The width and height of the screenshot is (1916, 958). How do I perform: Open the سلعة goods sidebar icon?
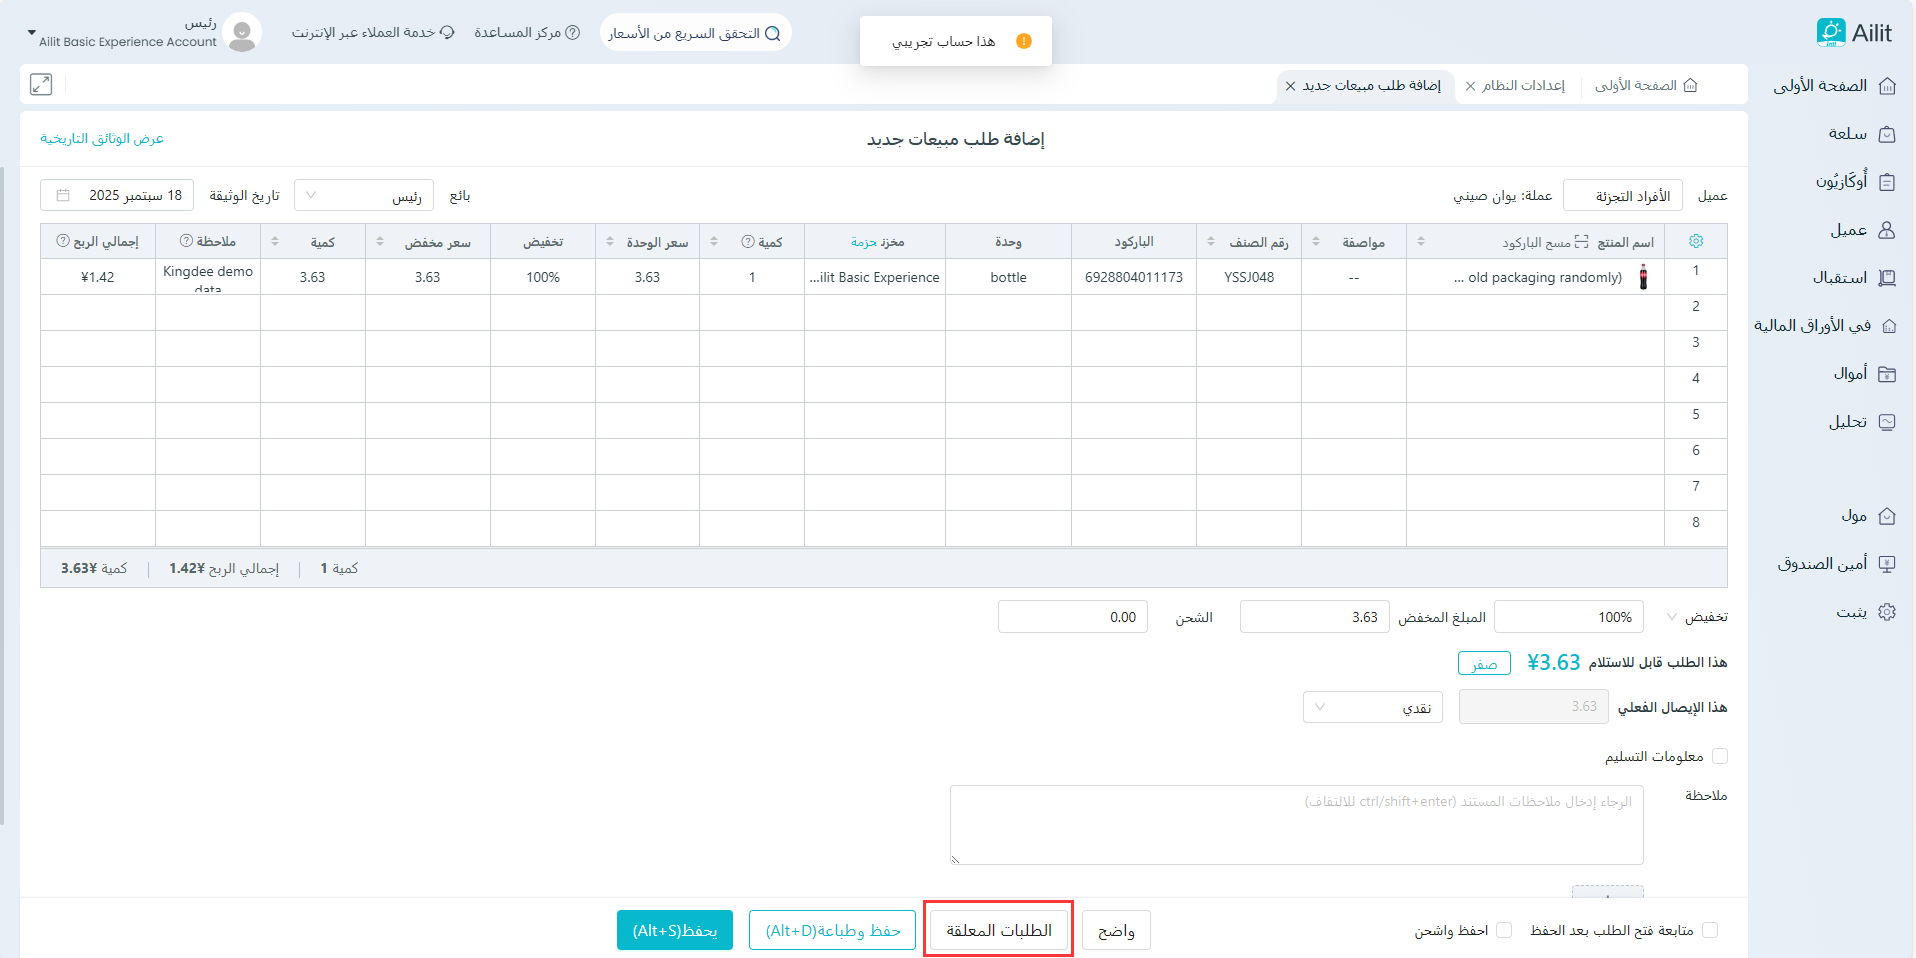point(1887,134)
